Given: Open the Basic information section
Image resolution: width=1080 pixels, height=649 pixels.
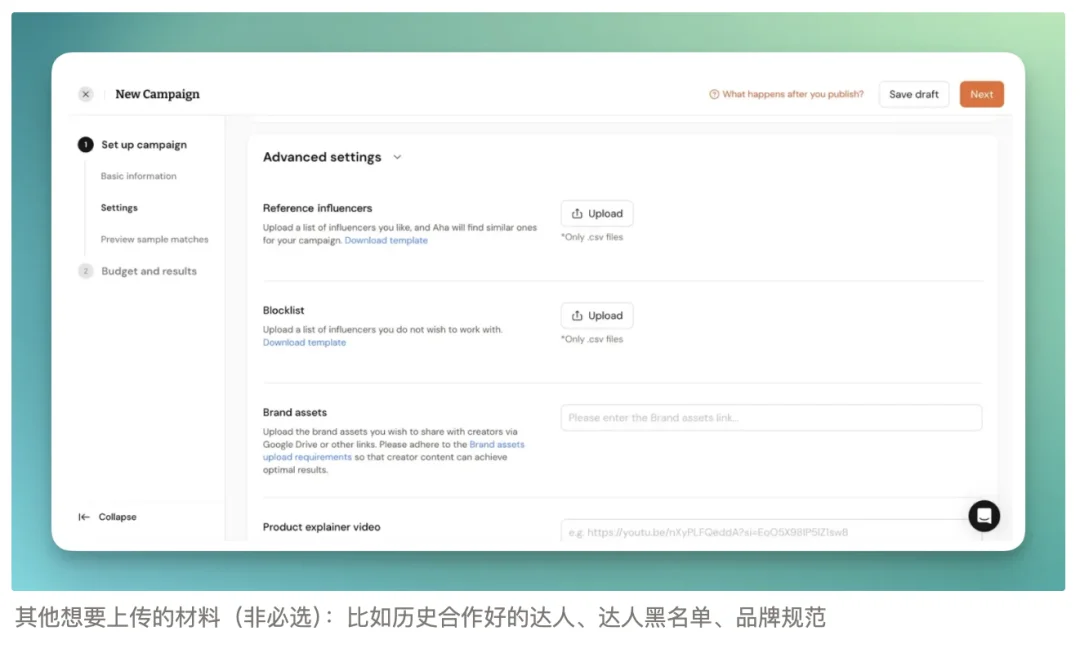Looking at the screenshot, I should (x=138, y=175).
